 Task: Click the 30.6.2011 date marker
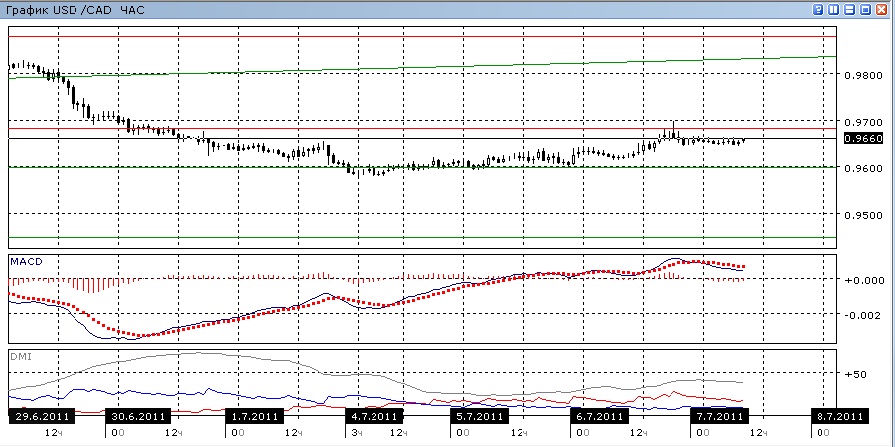138,416
